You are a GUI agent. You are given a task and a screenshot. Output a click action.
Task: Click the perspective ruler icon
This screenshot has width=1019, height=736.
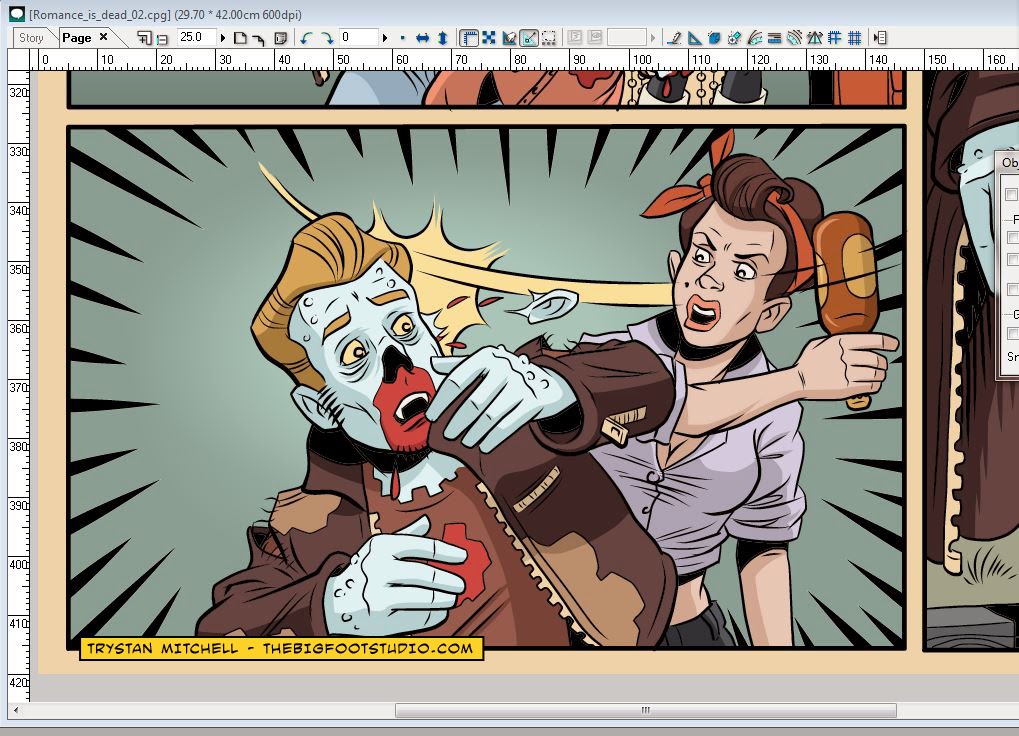814,38
